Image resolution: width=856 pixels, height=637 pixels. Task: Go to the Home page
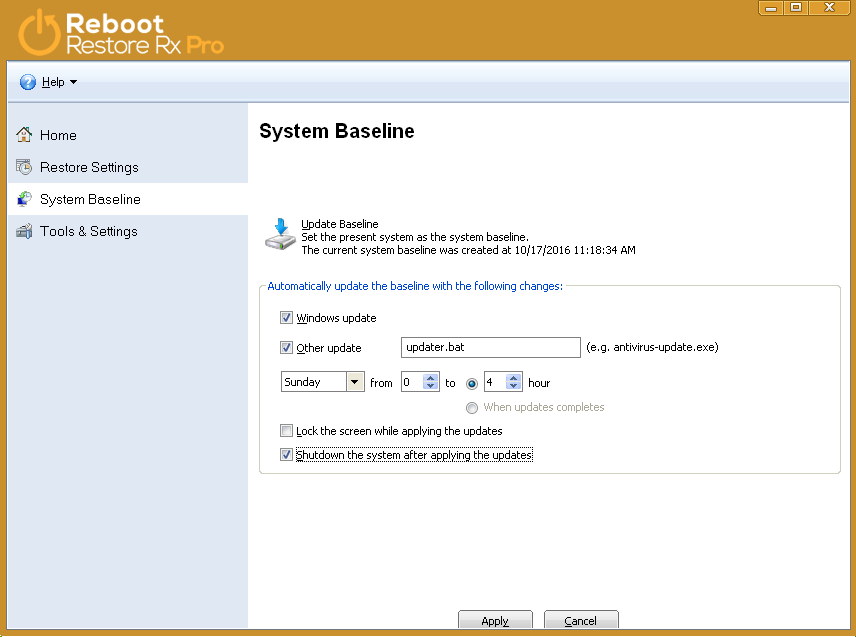tap(58, 135)
